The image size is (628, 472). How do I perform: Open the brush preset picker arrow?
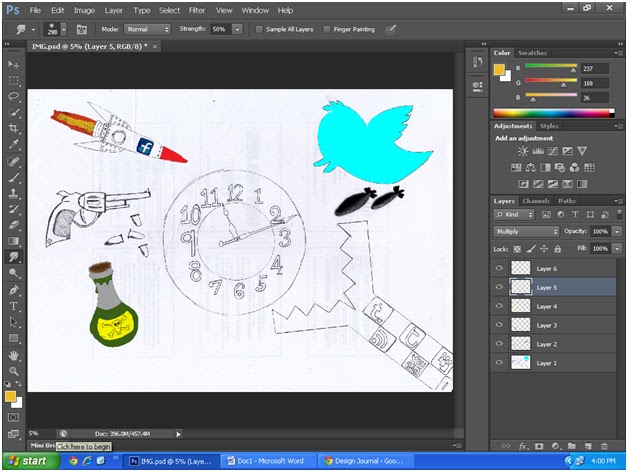(64, 29)
